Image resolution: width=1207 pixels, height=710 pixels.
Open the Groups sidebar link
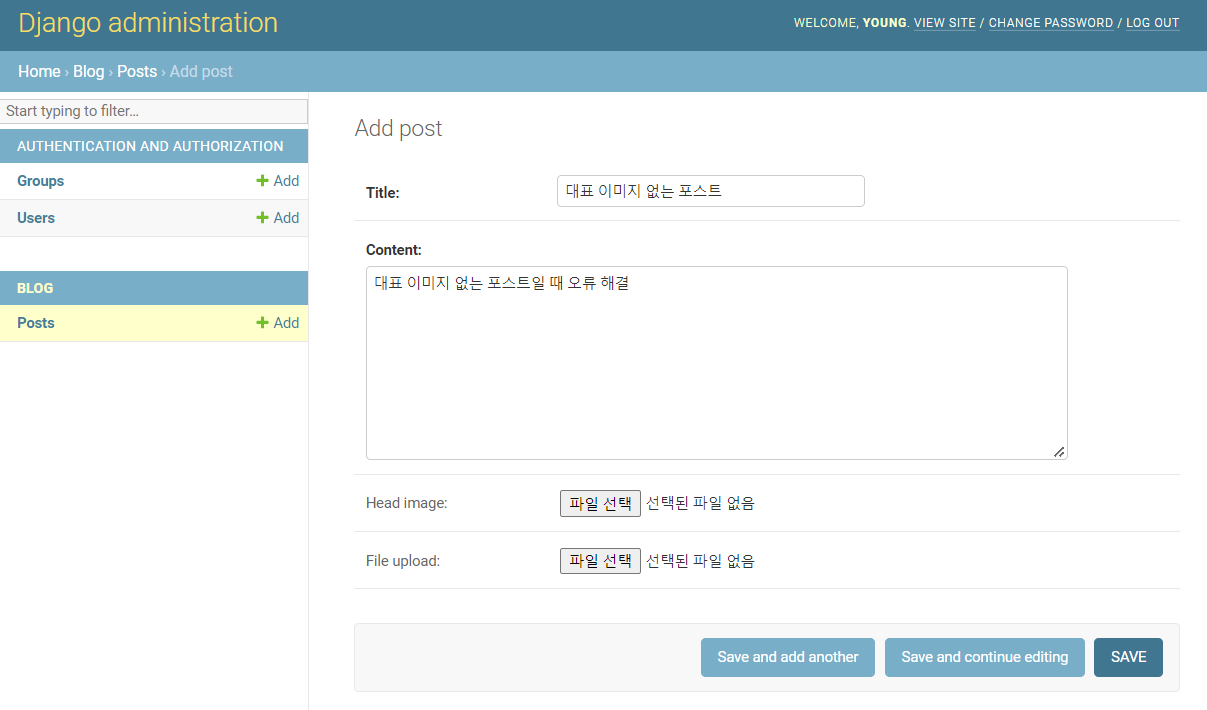coord(40,181)
